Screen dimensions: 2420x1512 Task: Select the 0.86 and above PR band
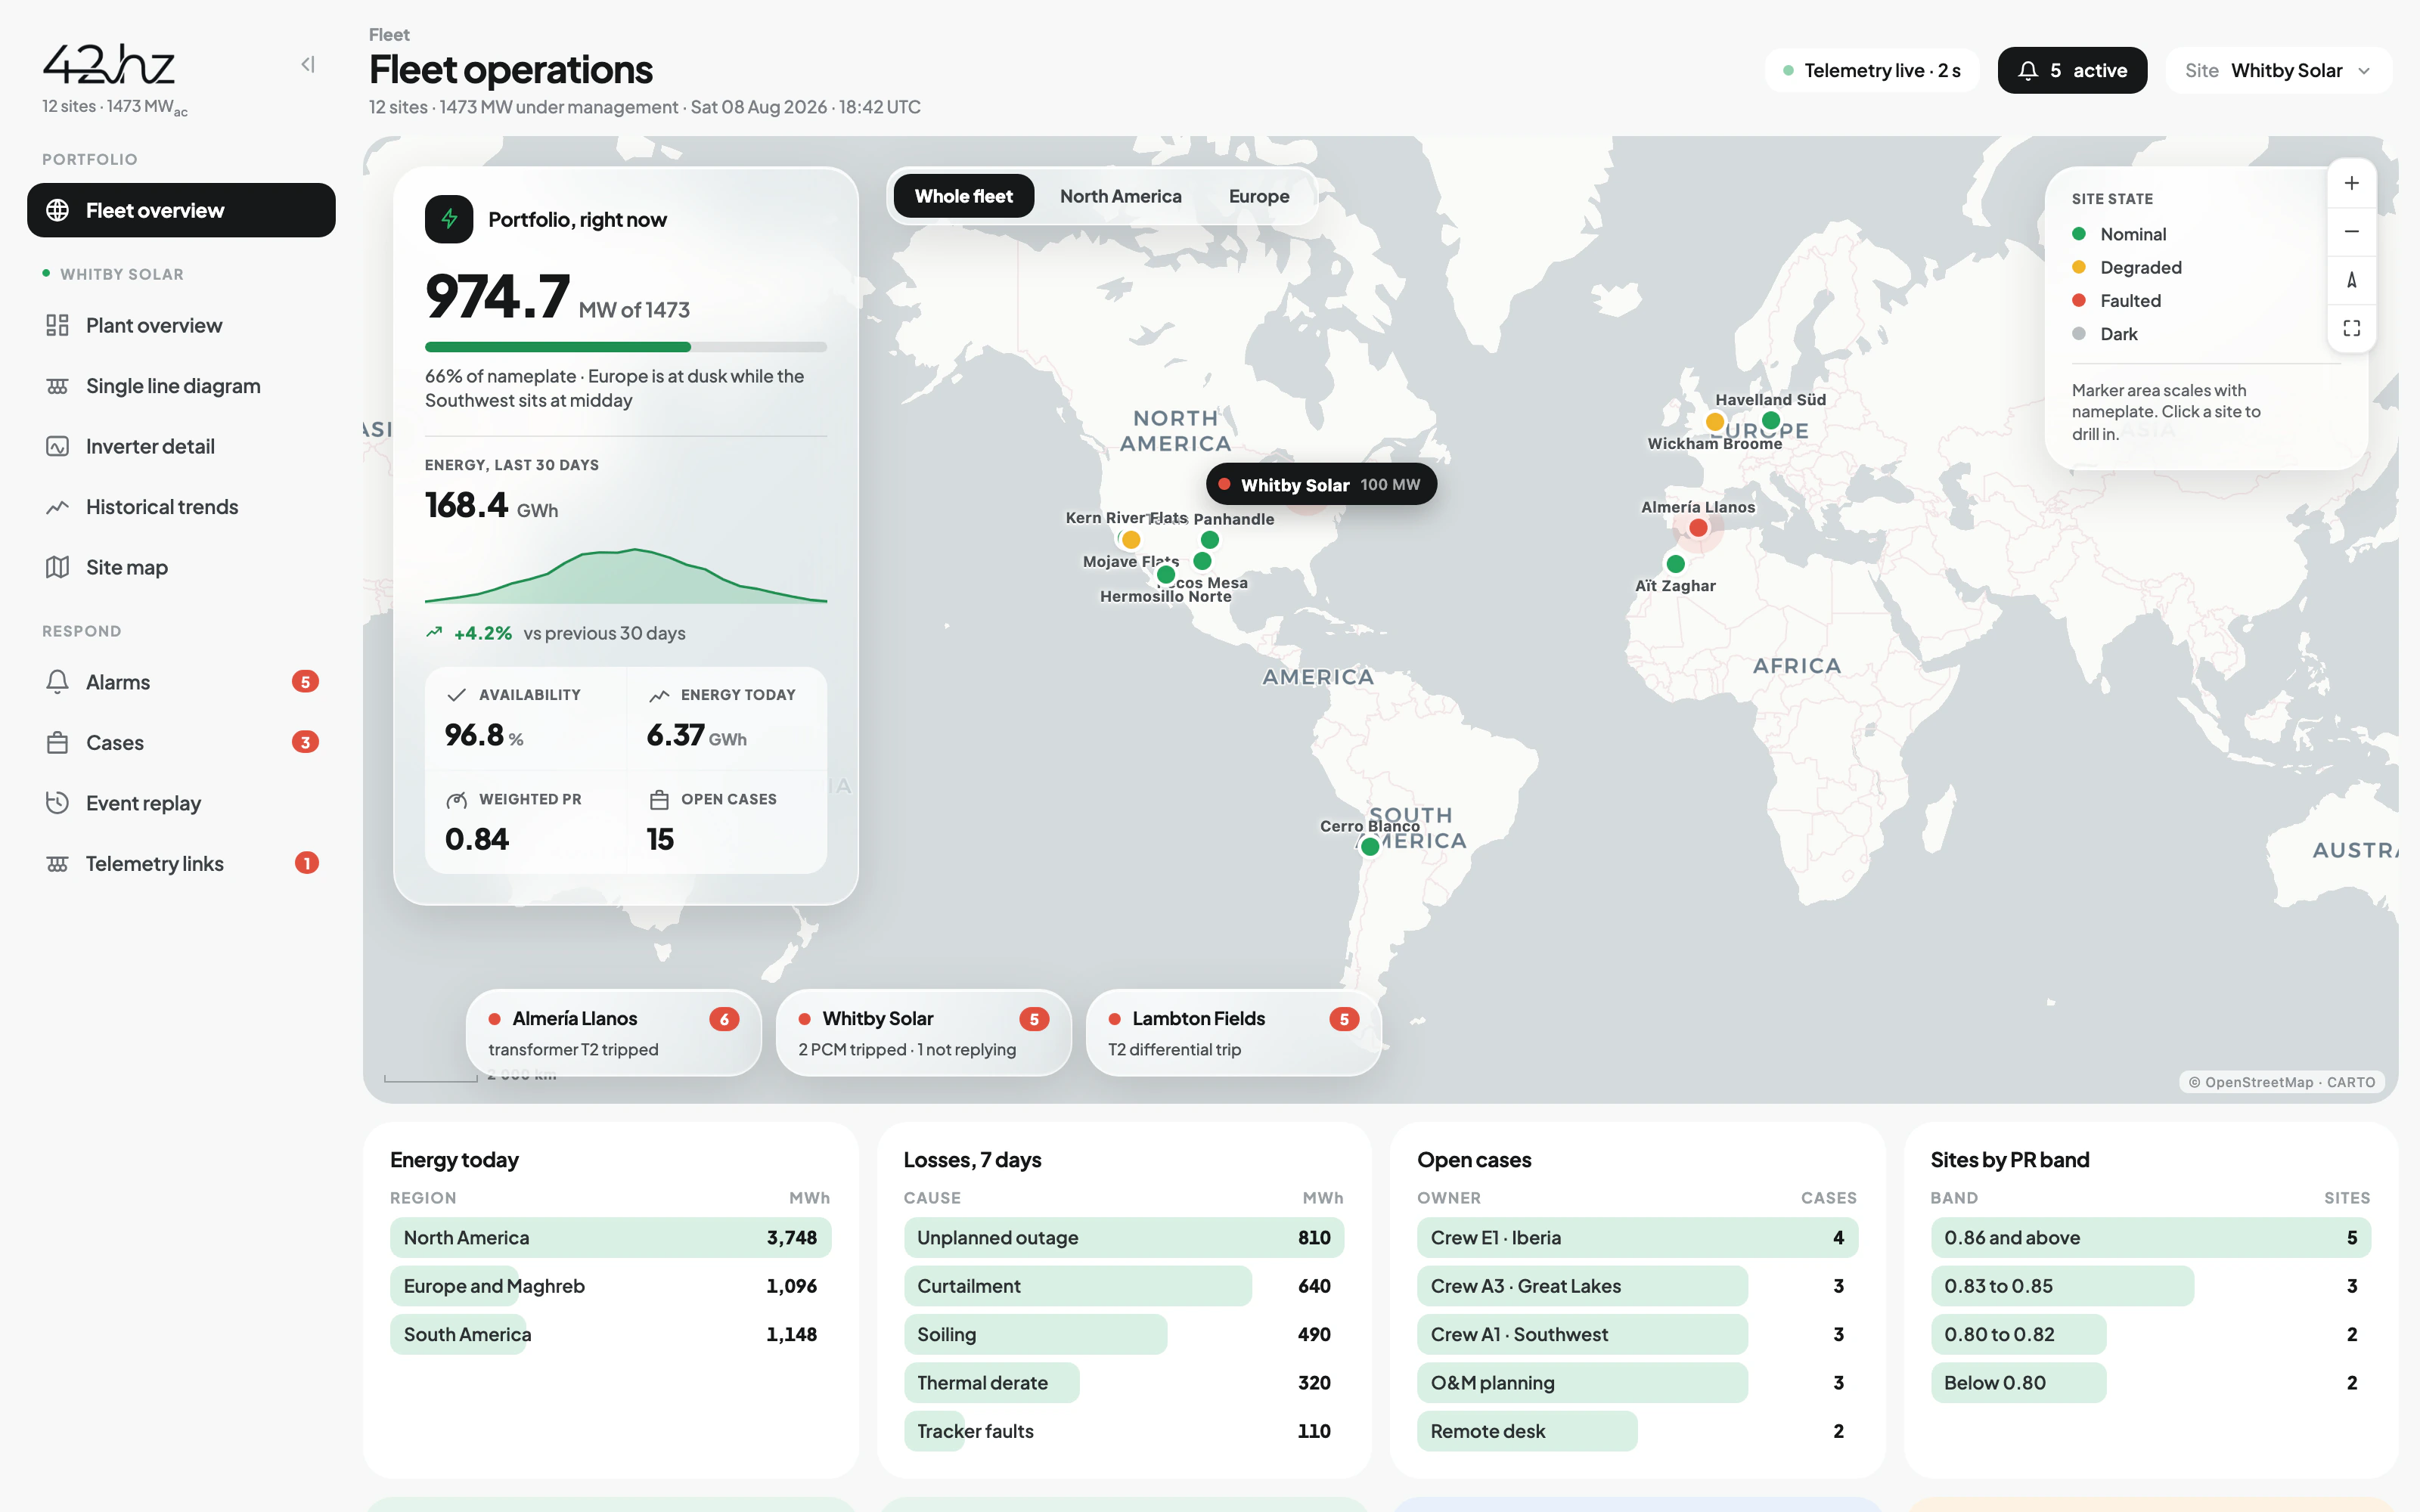[2151, 1237]
